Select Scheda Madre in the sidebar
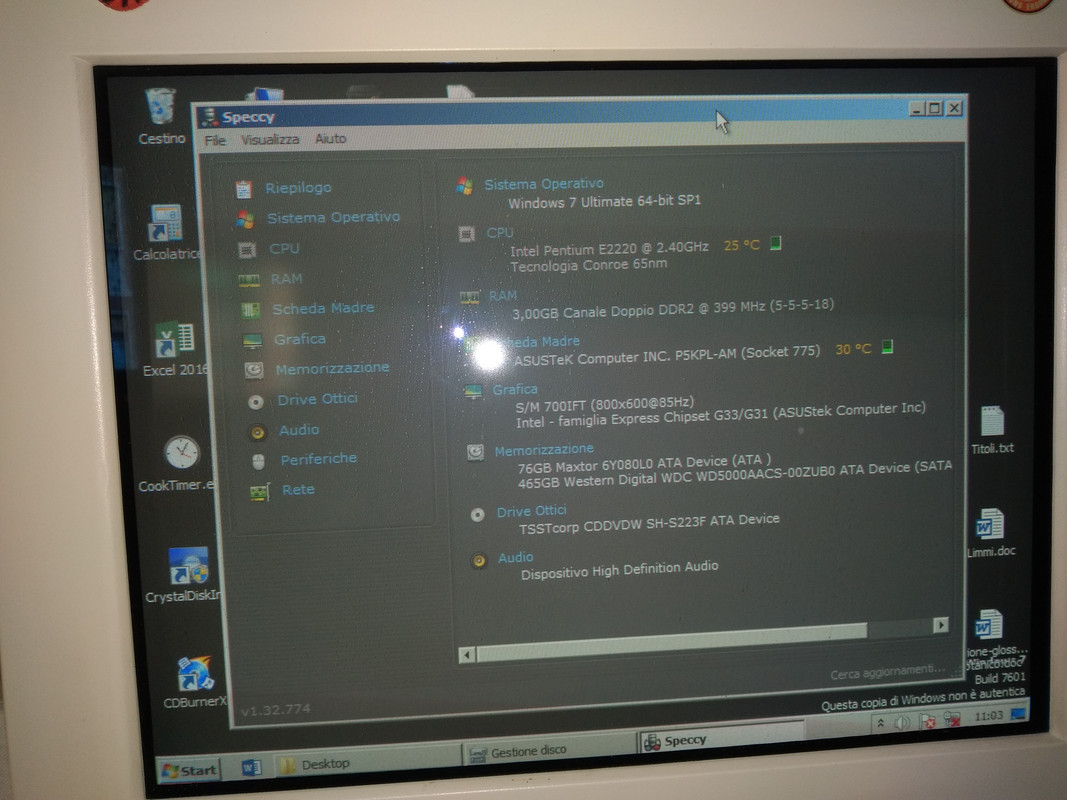1067x800 pixels. point(323,308)
